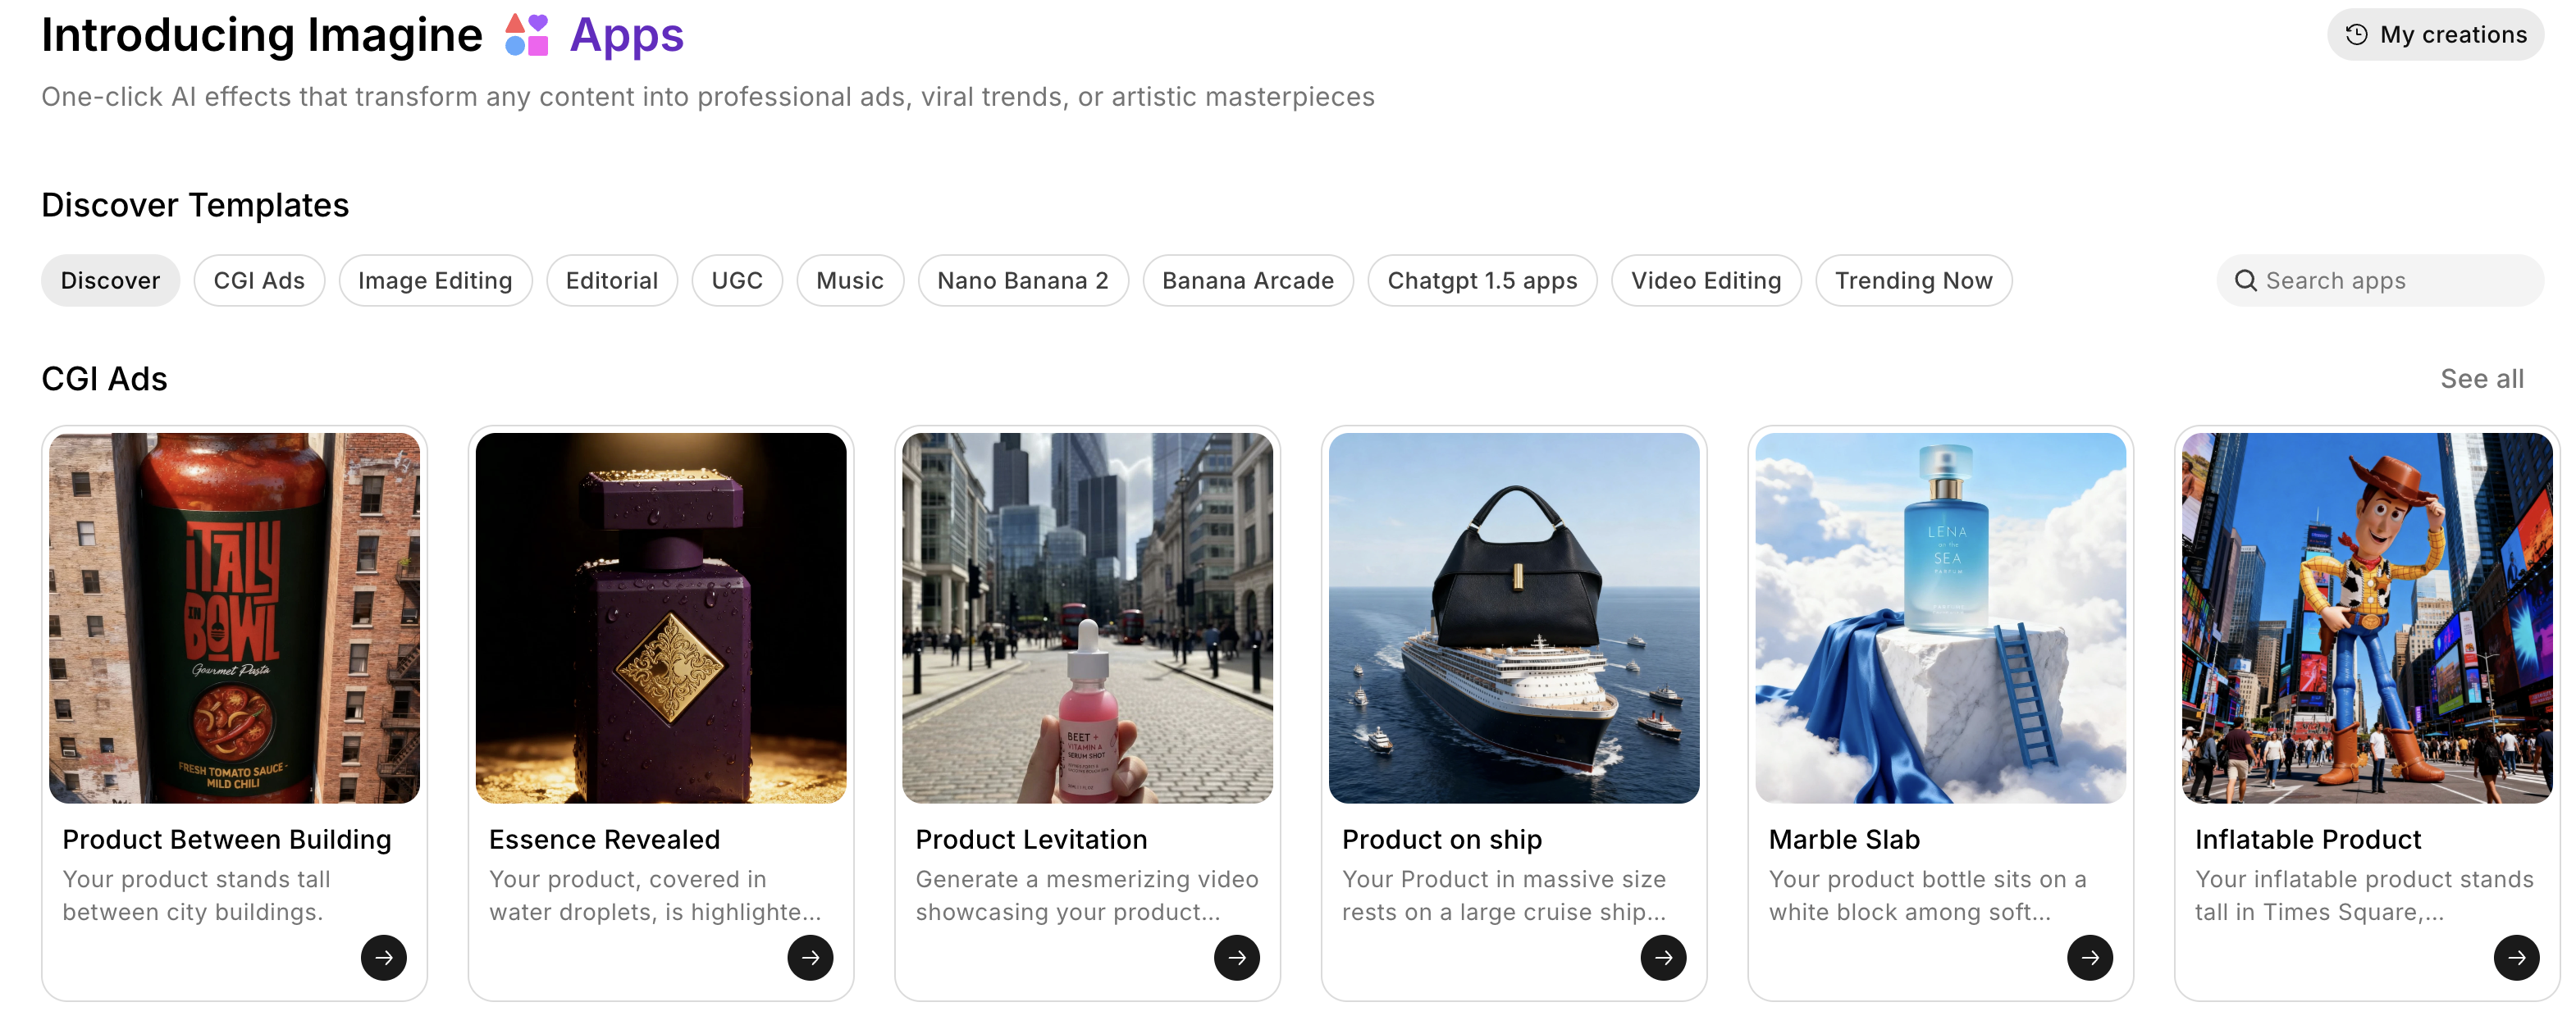Open the Italy Bowl jar thumbnail
Image resolution: width=2576 pixels, height=1025 pixels.
[x=235, y=617]
